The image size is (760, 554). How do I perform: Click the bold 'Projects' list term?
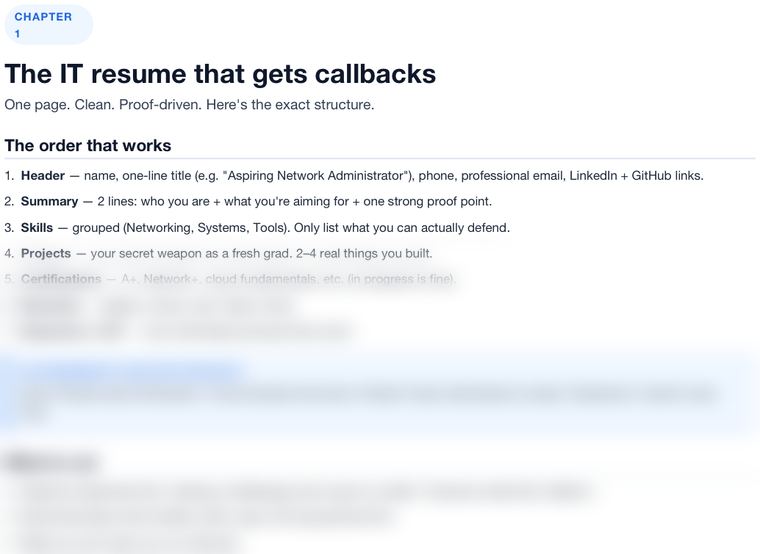point(46,253)
